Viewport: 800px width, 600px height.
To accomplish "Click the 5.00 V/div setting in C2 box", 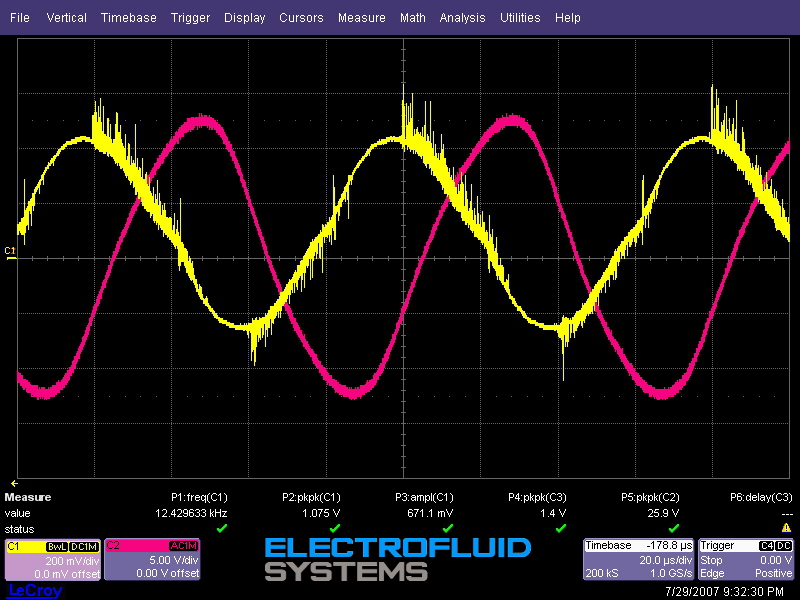I will coord(173,560).
